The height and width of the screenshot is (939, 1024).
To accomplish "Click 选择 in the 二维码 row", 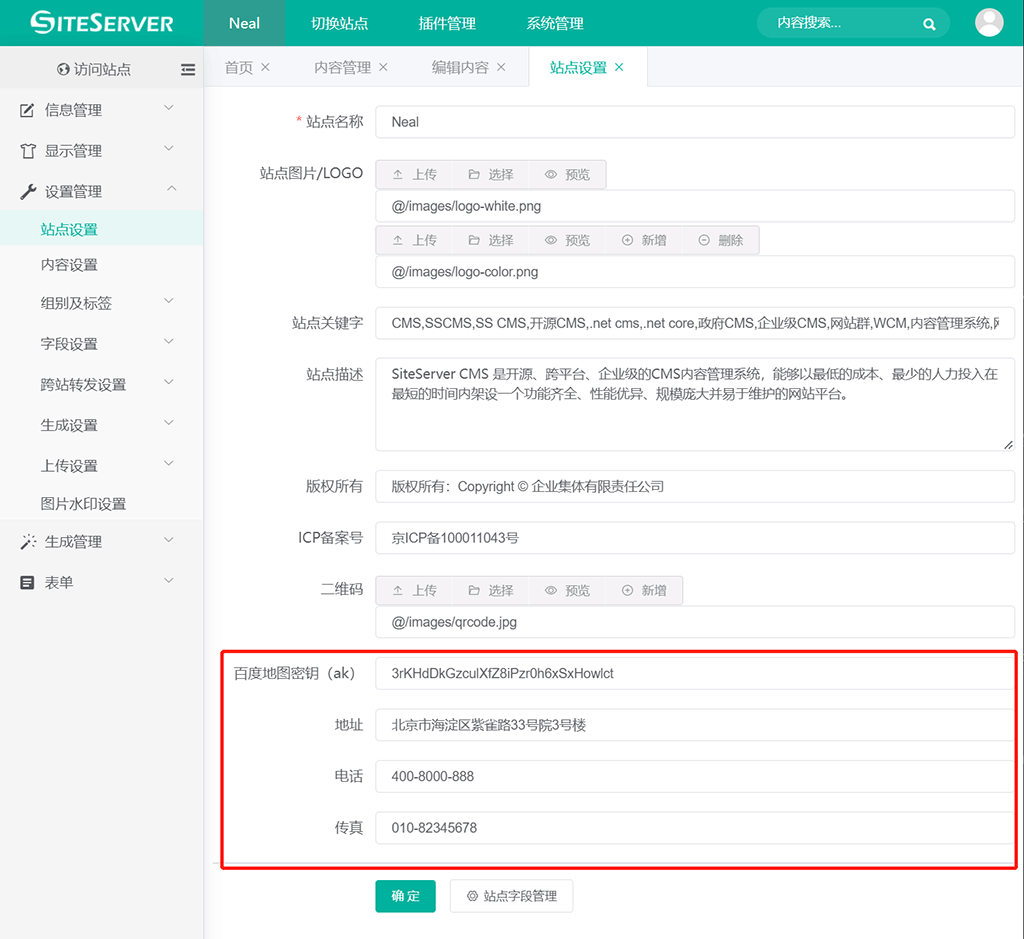I will (490, 590).
